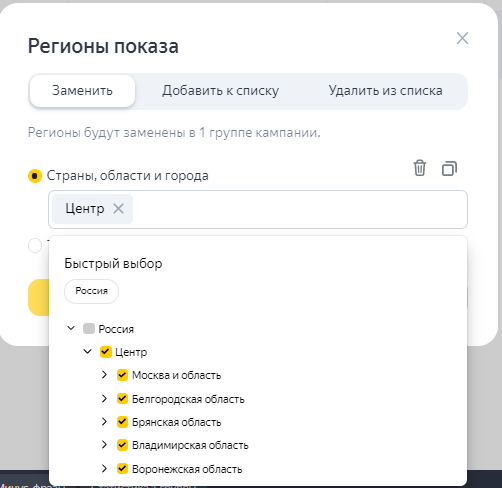Click the Россия quick select button

(x=91, y=291)
